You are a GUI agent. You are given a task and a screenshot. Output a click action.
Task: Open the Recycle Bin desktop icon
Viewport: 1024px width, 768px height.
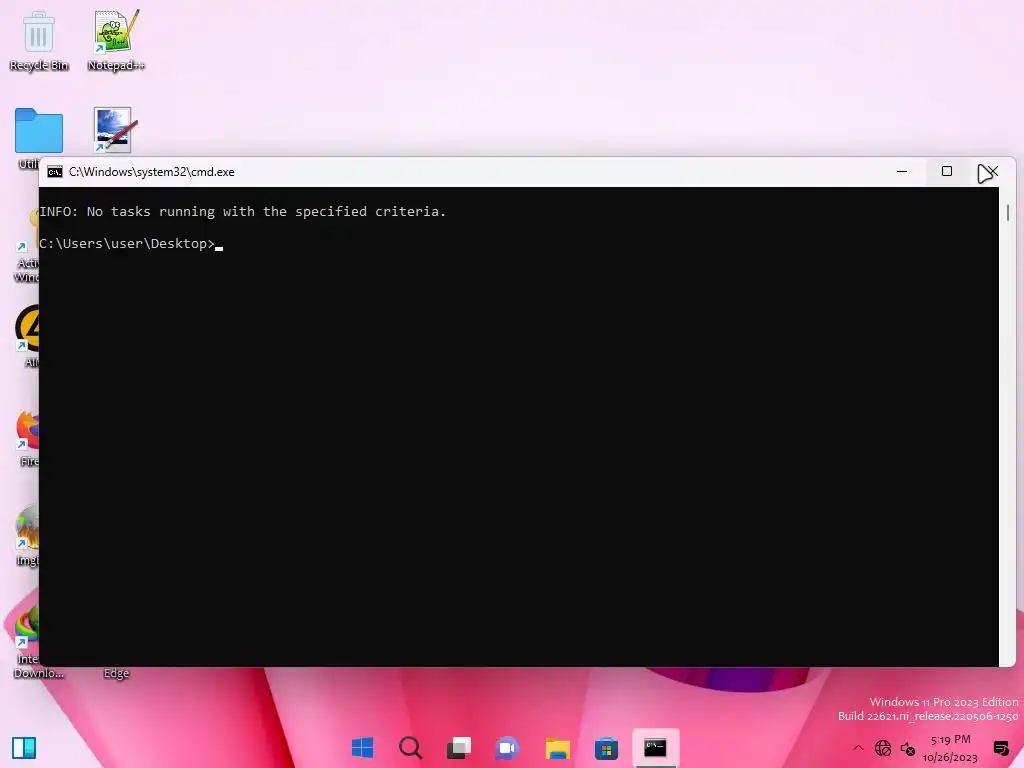39,40
